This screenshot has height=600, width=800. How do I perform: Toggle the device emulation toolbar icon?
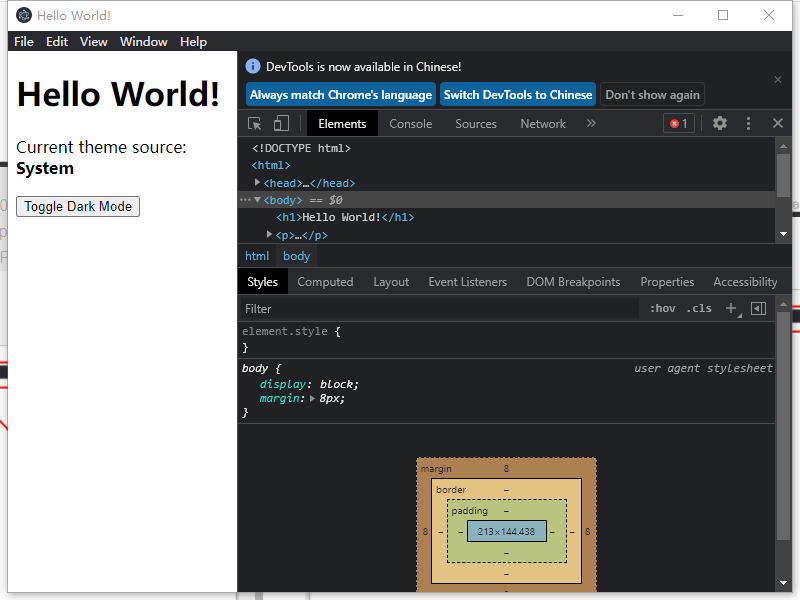pos(279,123)
